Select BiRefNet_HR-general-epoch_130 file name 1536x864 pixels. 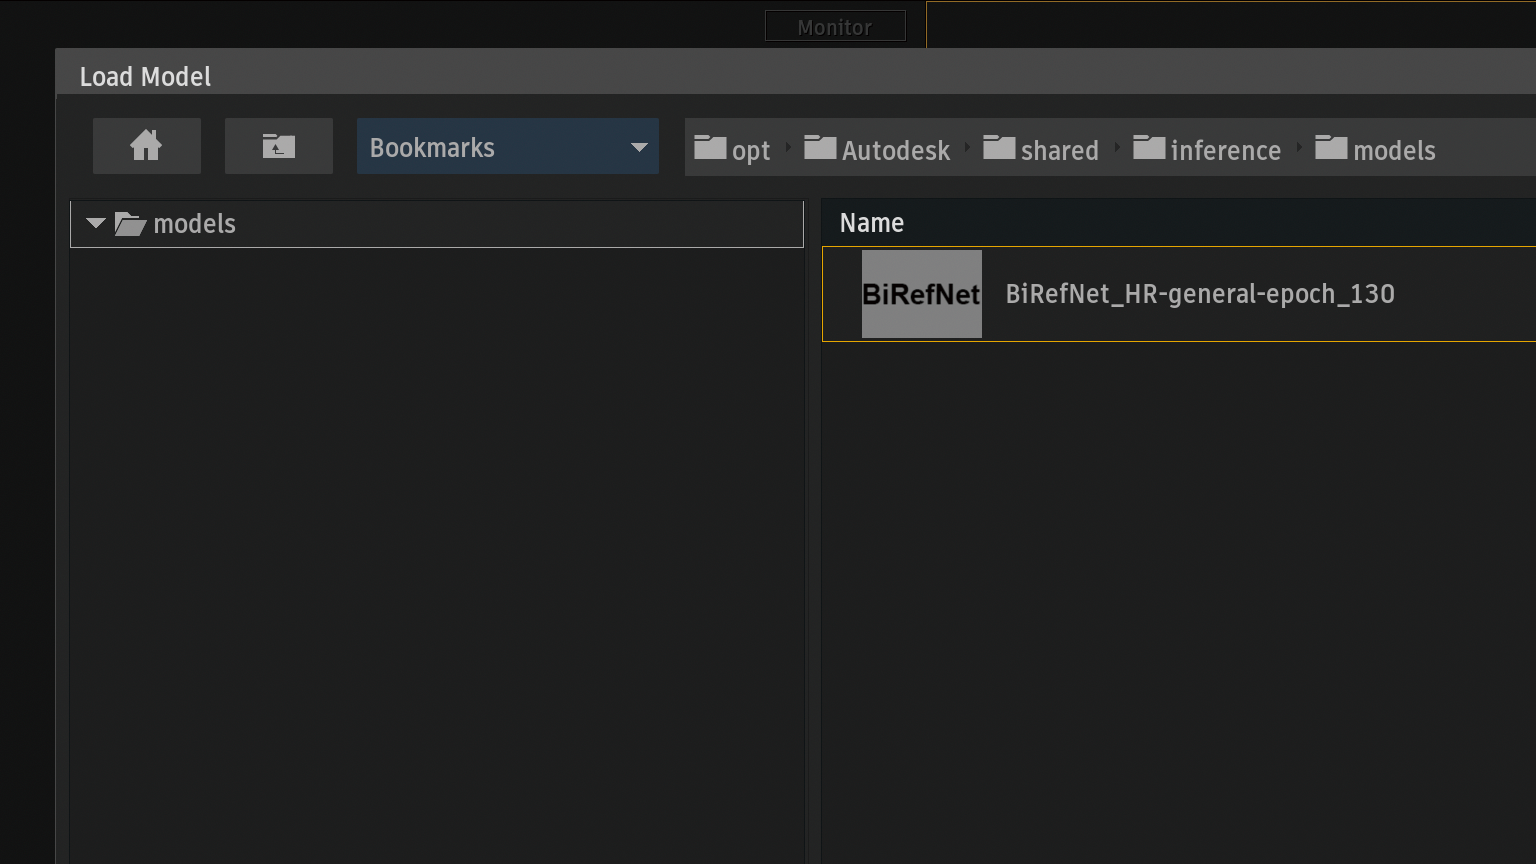[1199, 294]
